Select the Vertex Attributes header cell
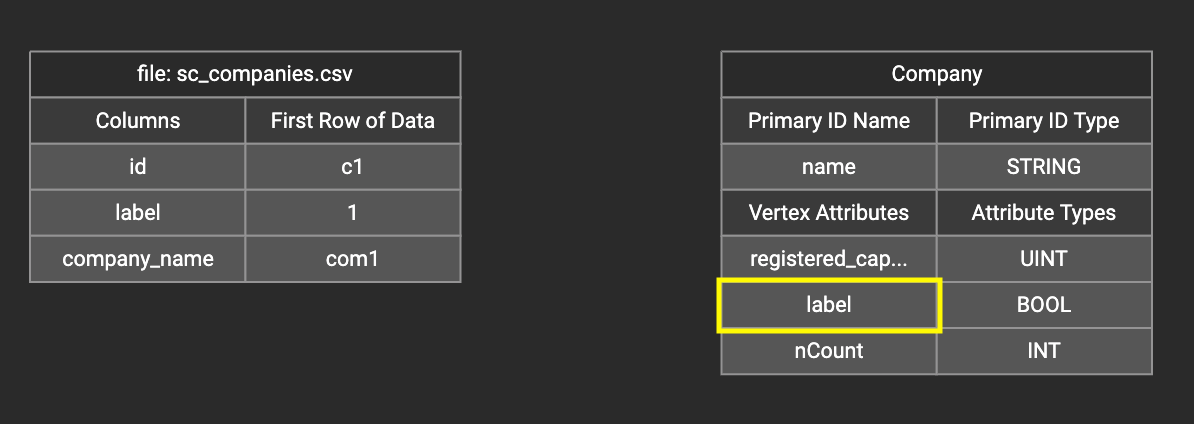The image size is (1194, 424). 829,213
